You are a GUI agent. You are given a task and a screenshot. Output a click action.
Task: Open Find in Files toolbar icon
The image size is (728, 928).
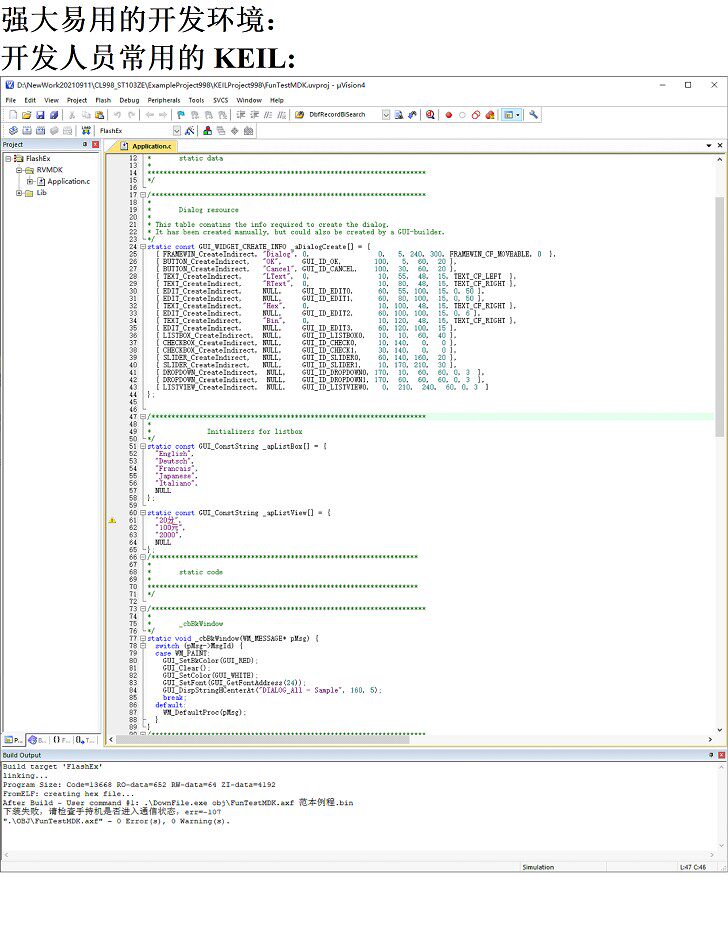(x=299, y=115)
